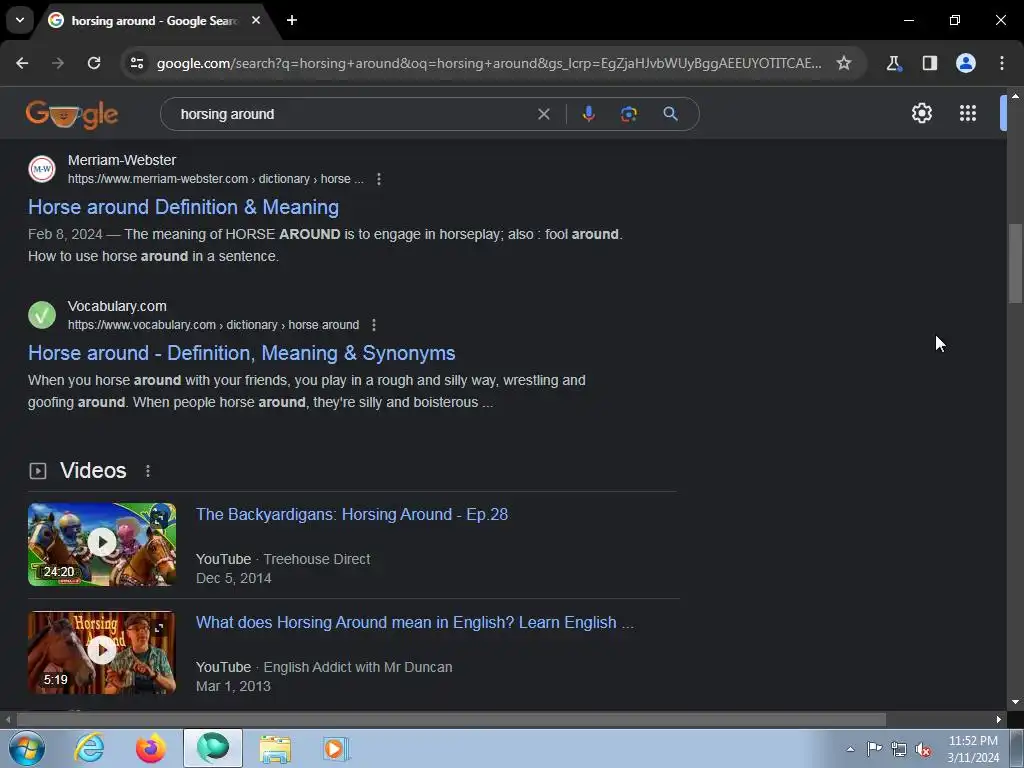
Task: Click the page scroll up arrow
Action: coord(1015,96)
